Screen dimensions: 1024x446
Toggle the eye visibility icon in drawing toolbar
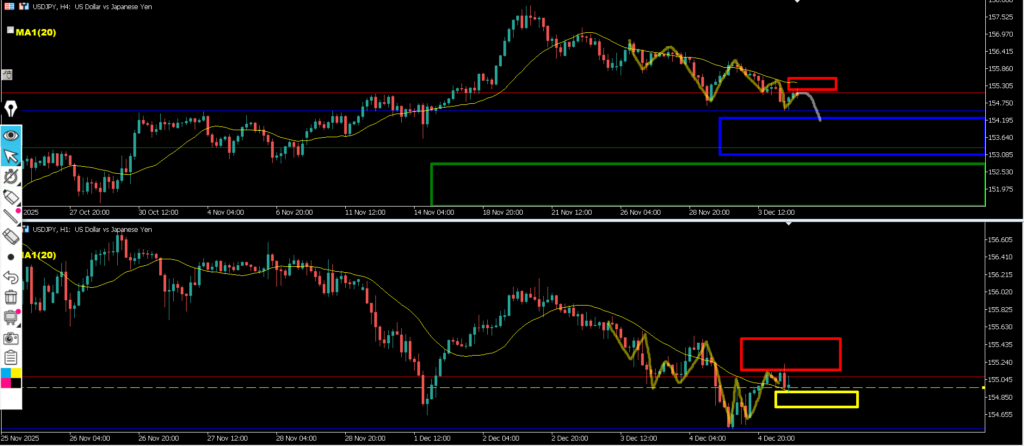(11, 133)
